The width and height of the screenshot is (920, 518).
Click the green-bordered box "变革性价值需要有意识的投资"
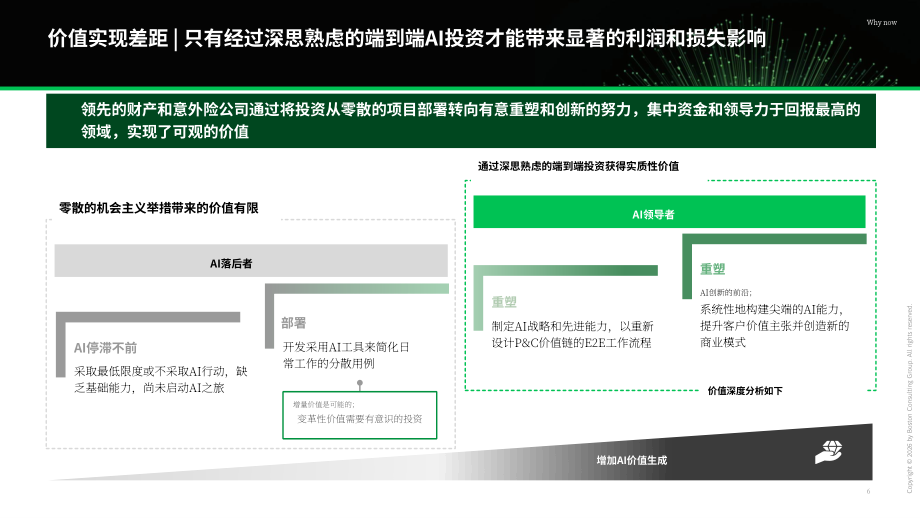(x=360, y=415)
